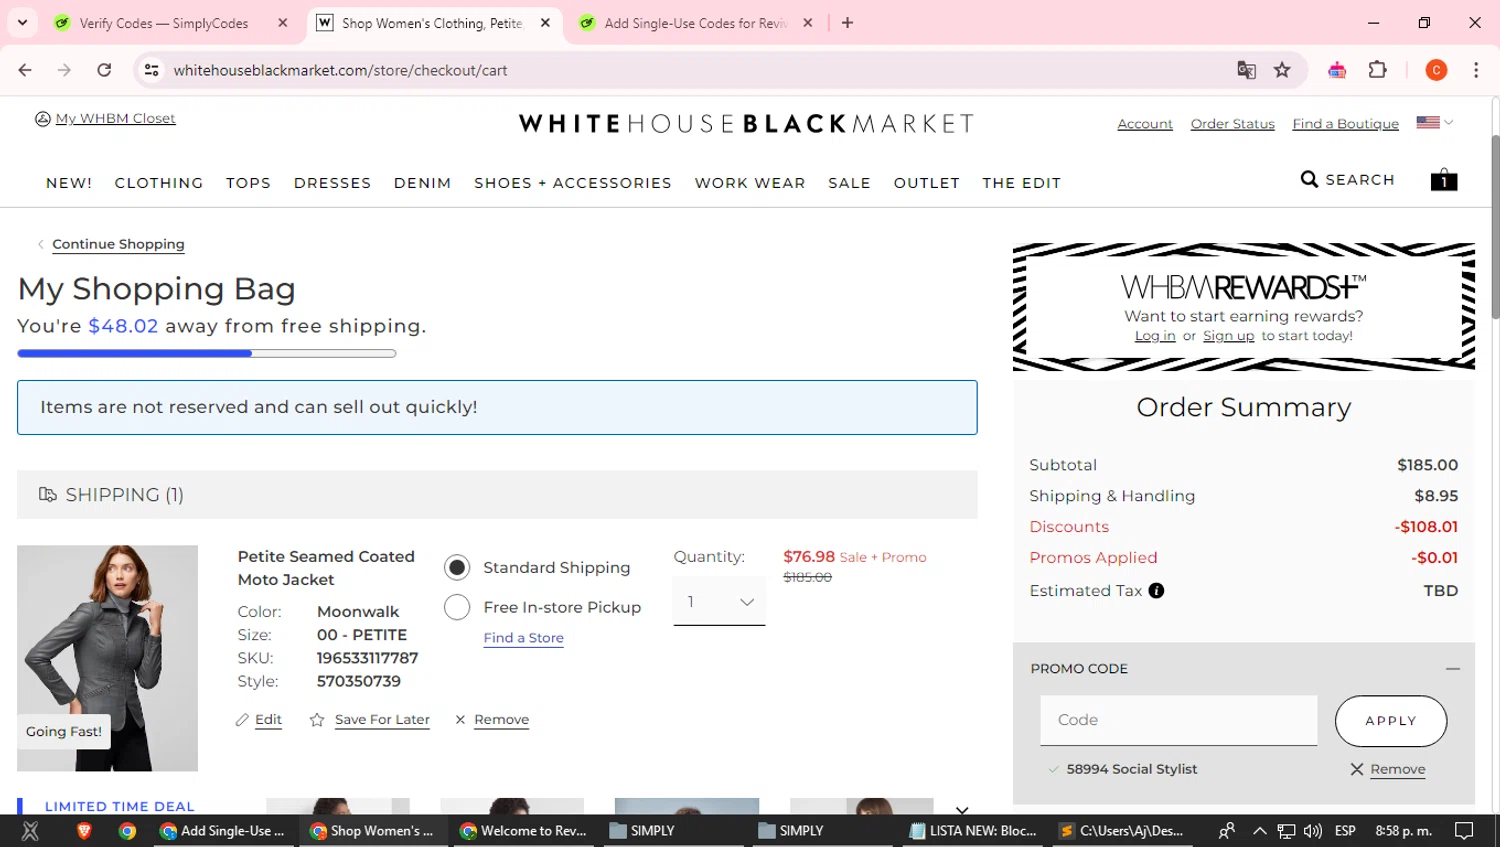
Task: Expand the Limited Time Deal chevron
Action: [x=962, y=809]
